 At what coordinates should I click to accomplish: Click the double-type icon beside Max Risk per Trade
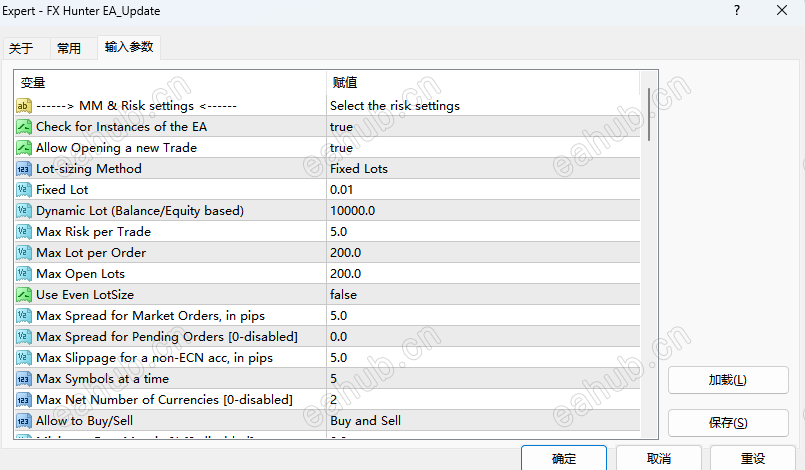[24, 232]
